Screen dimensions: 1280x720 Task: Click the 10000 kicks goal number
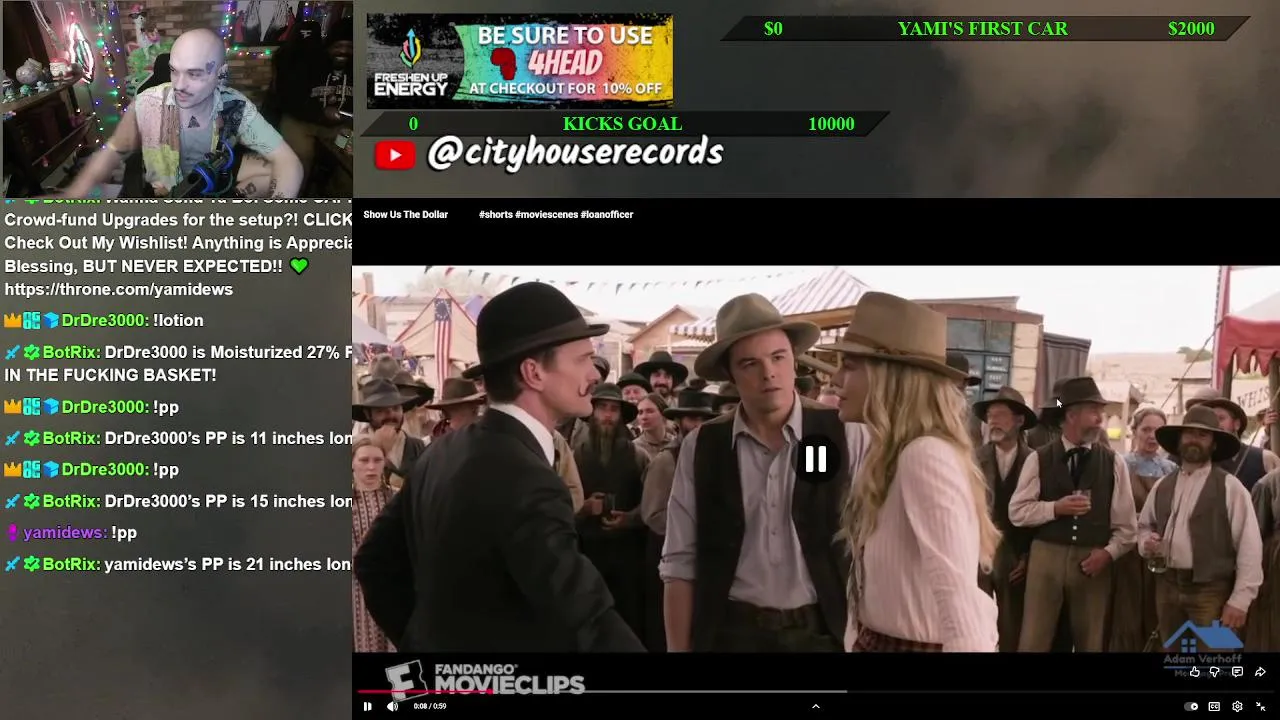click(831, 123)
